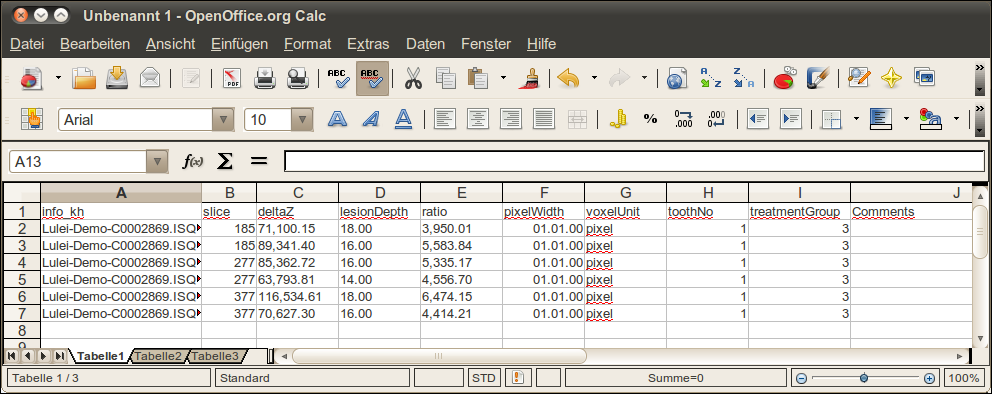Delete a decimal place
This screenshot has height=394, width=992.
716,119
